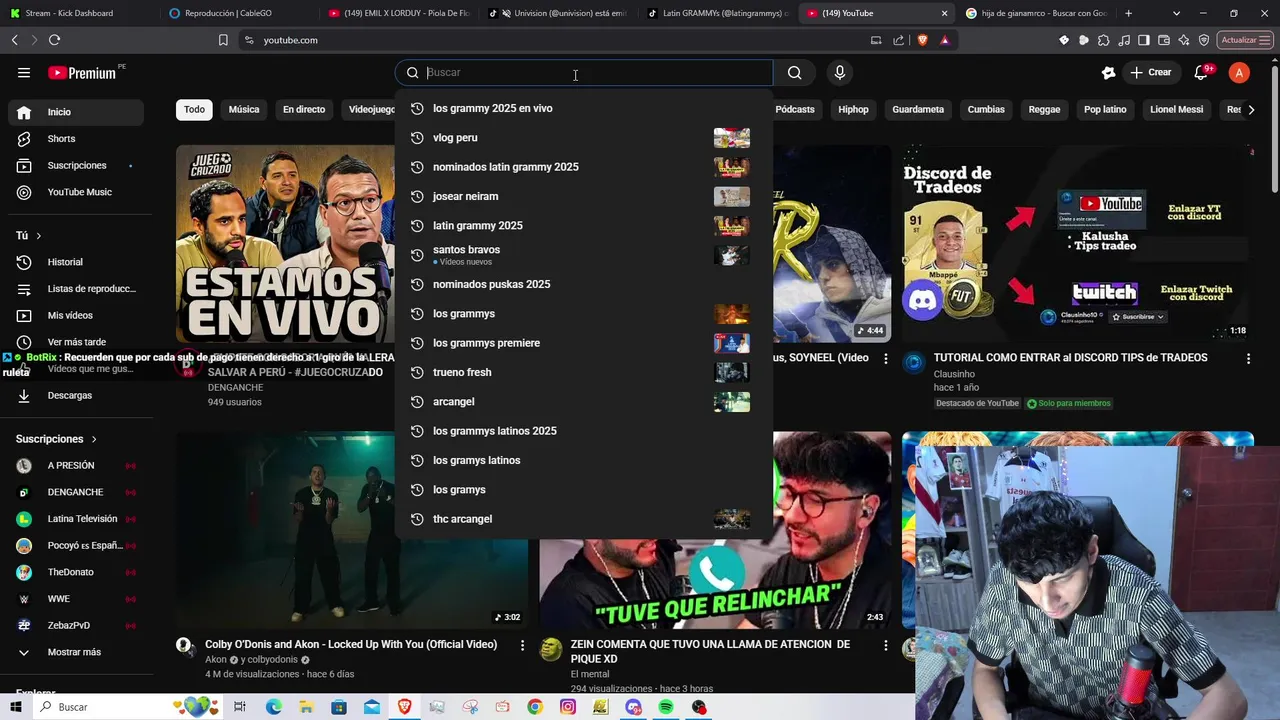
Task: Choose suggestion 'los grammy 2025 en vivo'
Action: [x=583, y=108]
